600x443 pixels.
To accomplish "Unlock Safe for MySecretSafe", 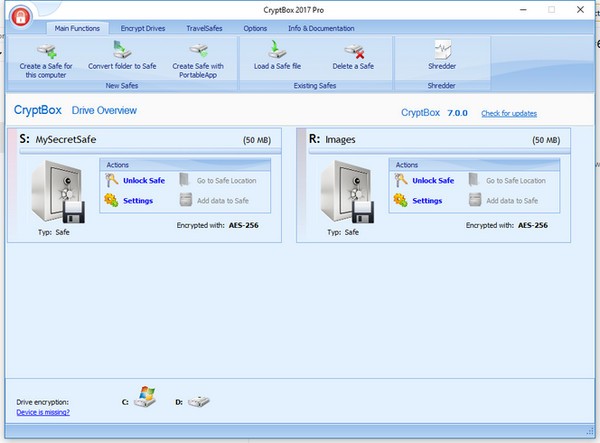I will pyautogui.click(x=143, y=181).
